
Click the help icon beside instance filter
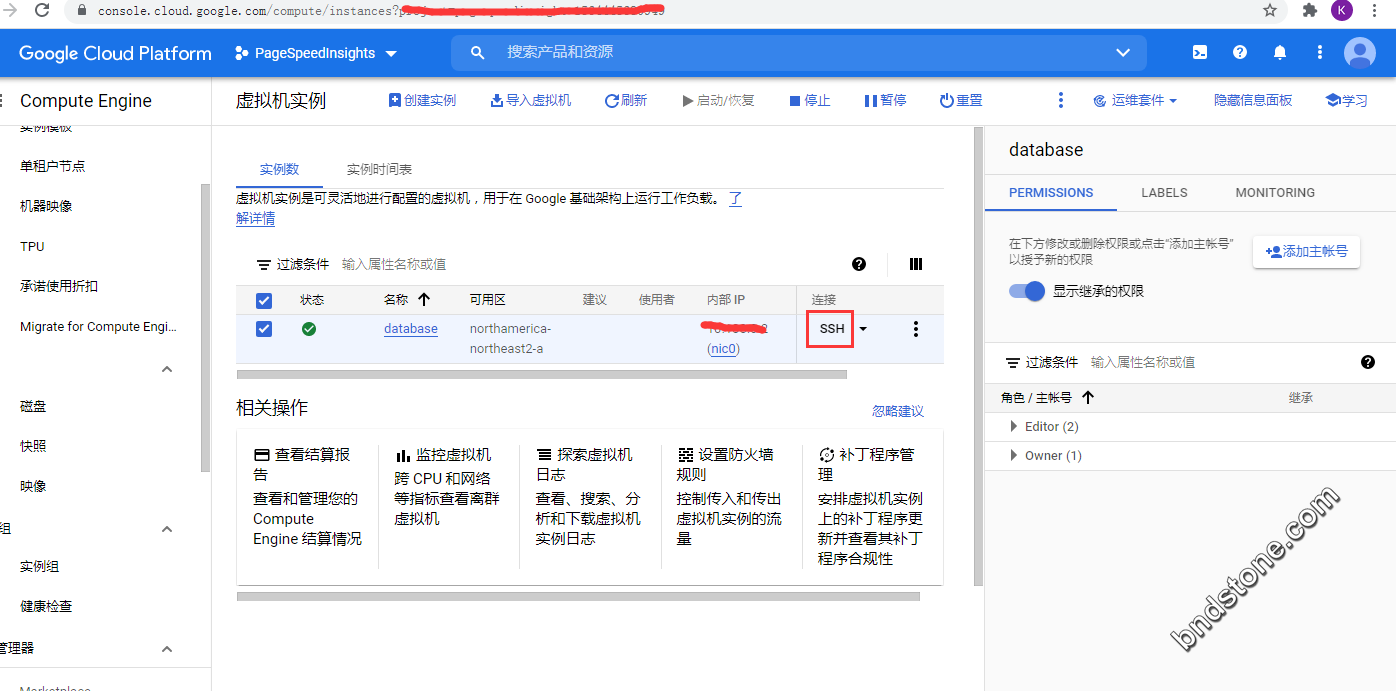pos(859,264)
